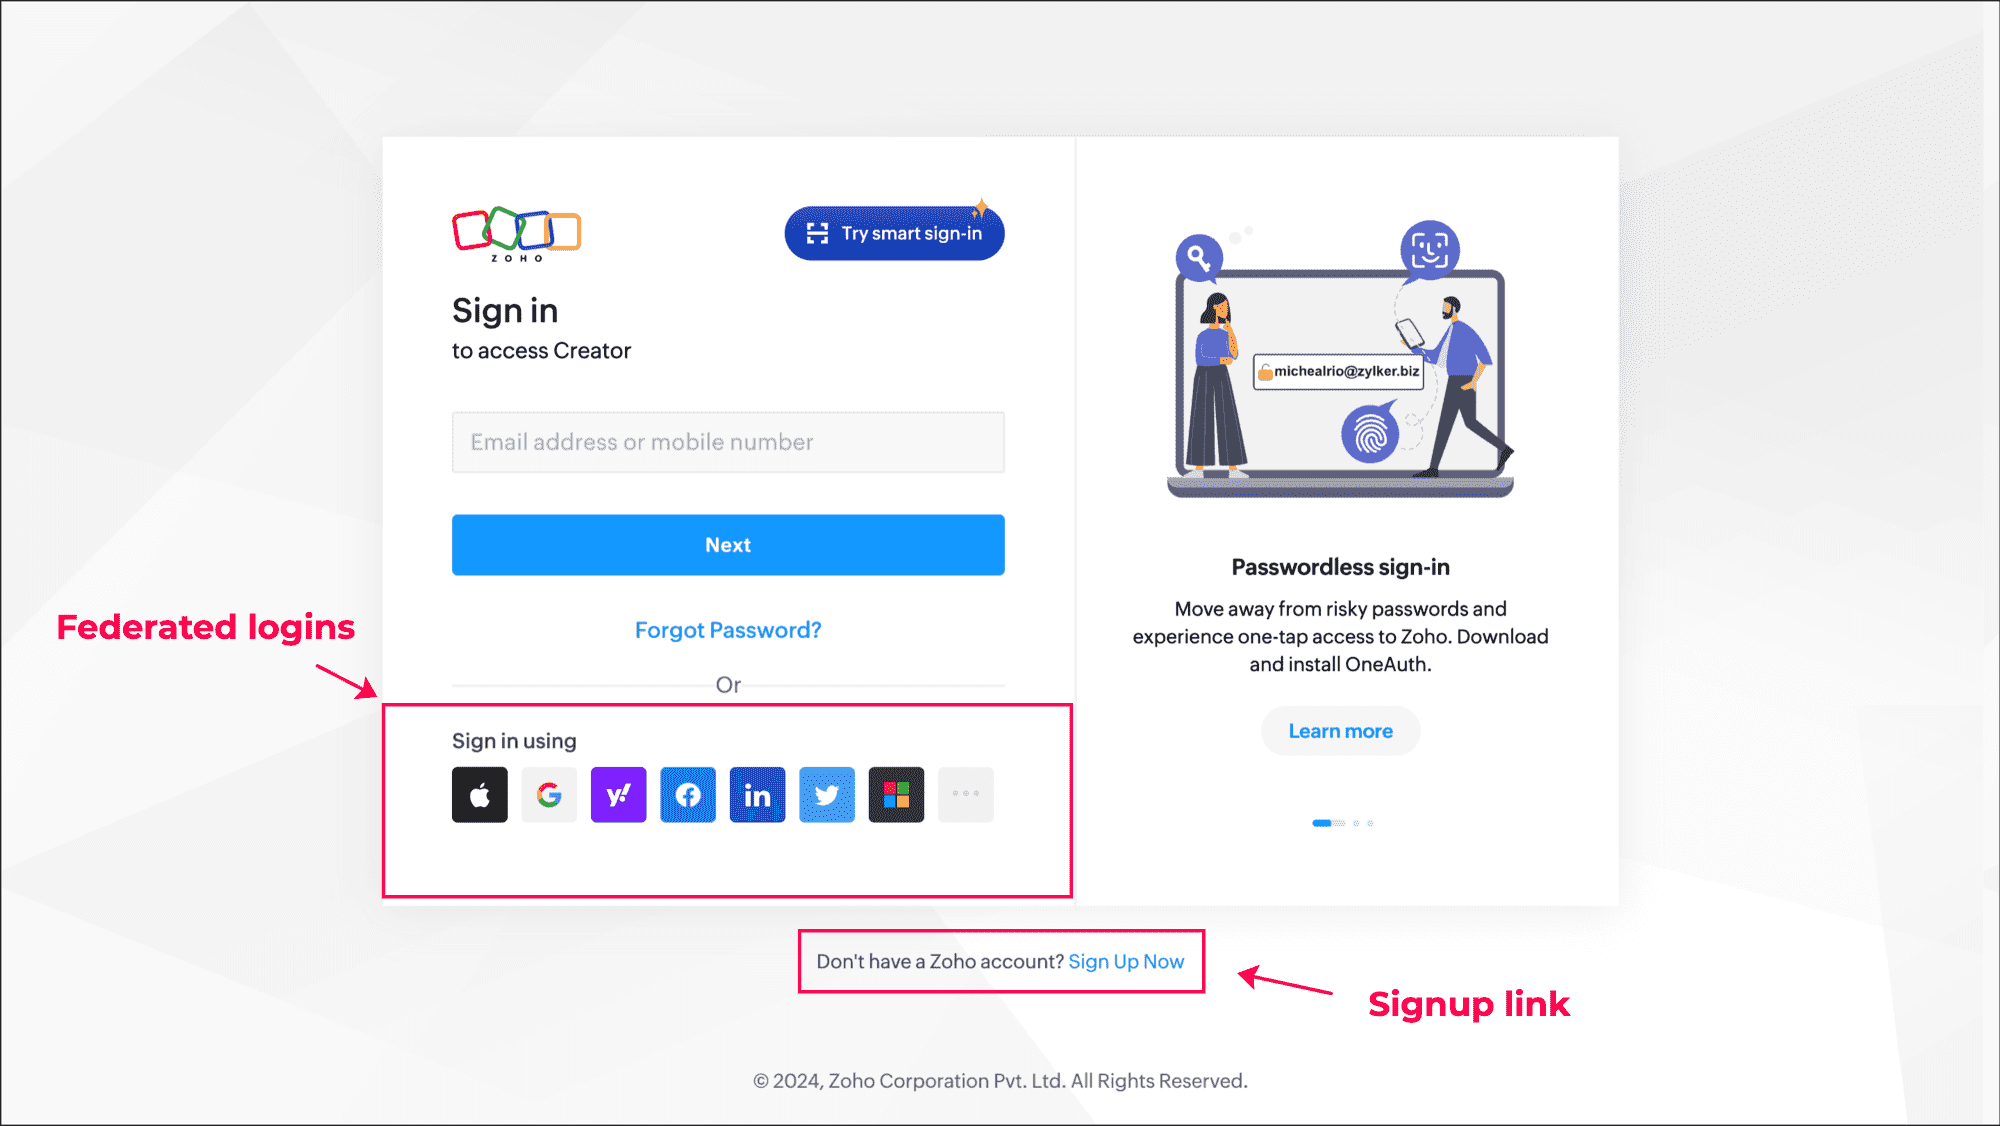Sign in with Facebook icon
2000x1126 pixels.
pyautogui.click(x=688, y=795)
